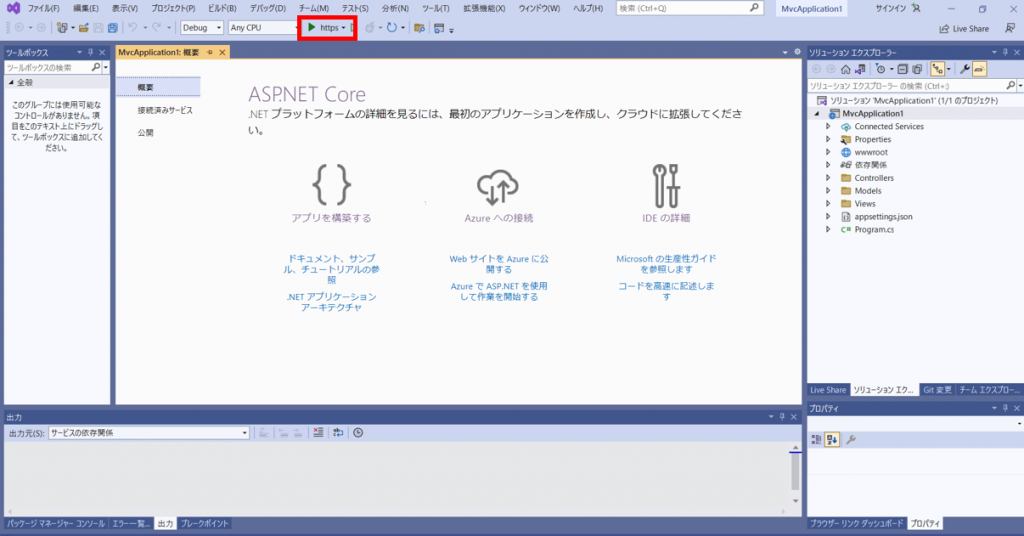The width and height of the screenshot is (1024, 536).
Task: Click the Undo arrow in the toolbar
Action: tap(133, 27)
